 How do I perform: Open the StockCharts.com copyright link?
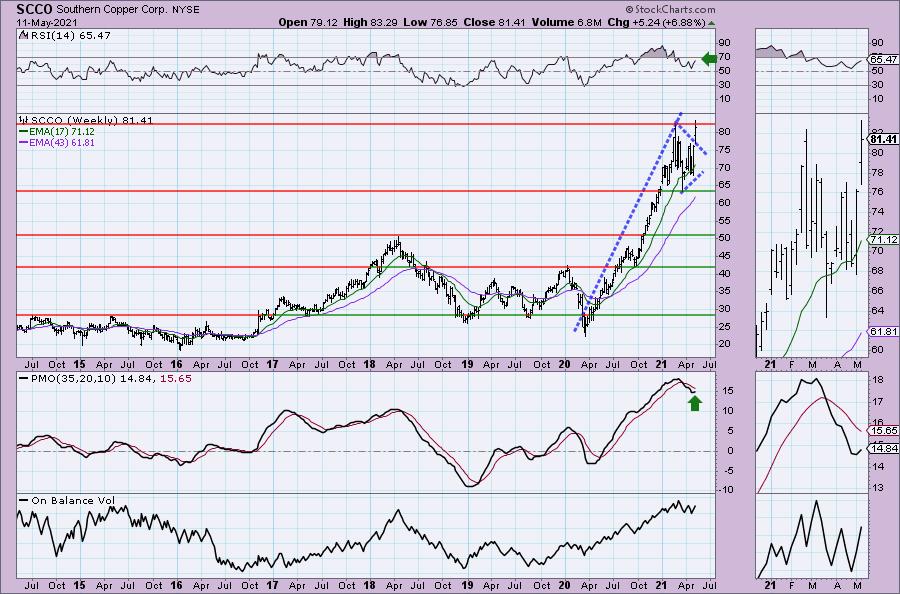[670, 9]
